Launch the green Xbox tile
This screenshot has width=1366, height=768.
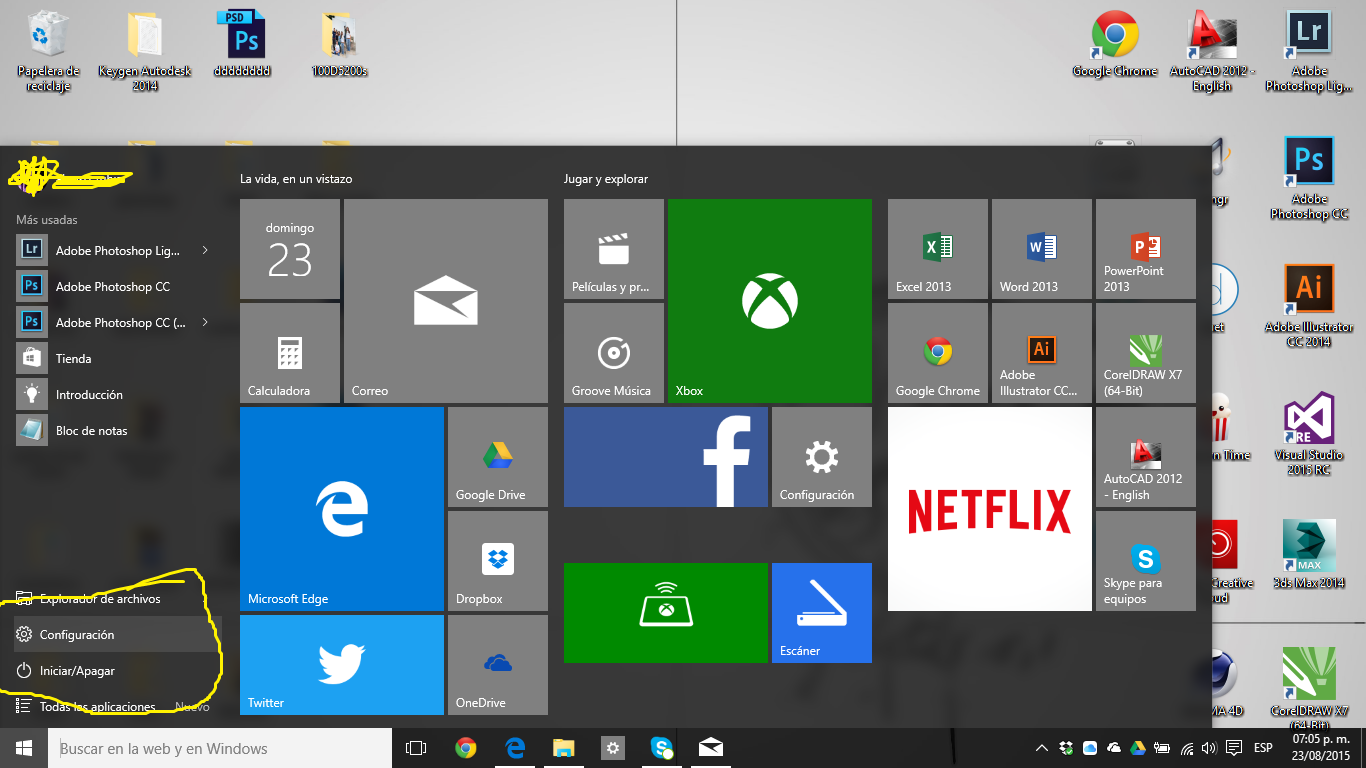point(770,301)
